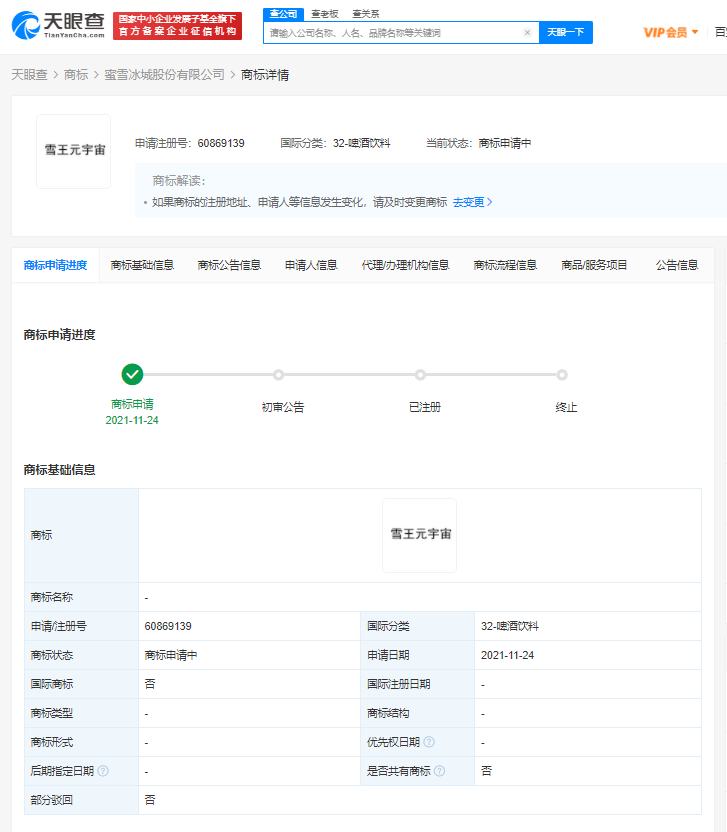
Task: Click help icon next to 优先权日期
Action: tap(429, 742)
